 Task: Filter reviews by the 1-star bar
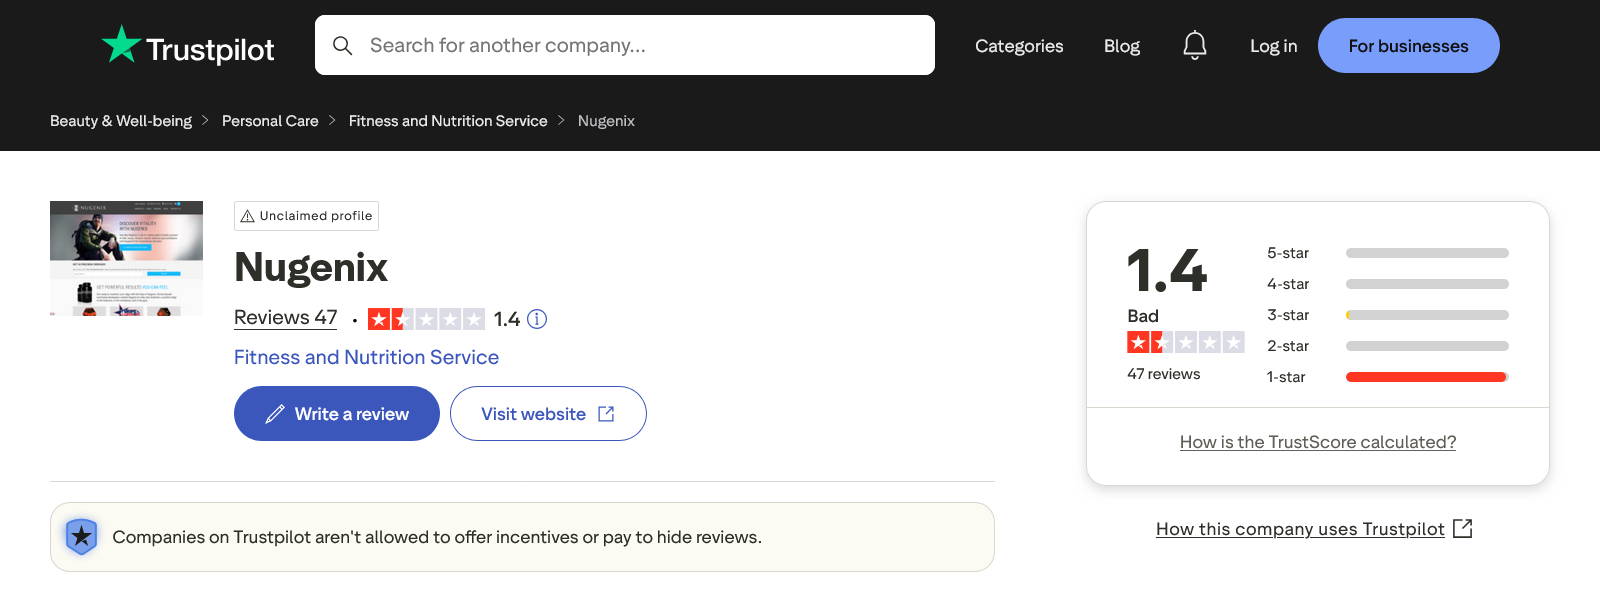pyautogui.click(x=1426, y=377)
